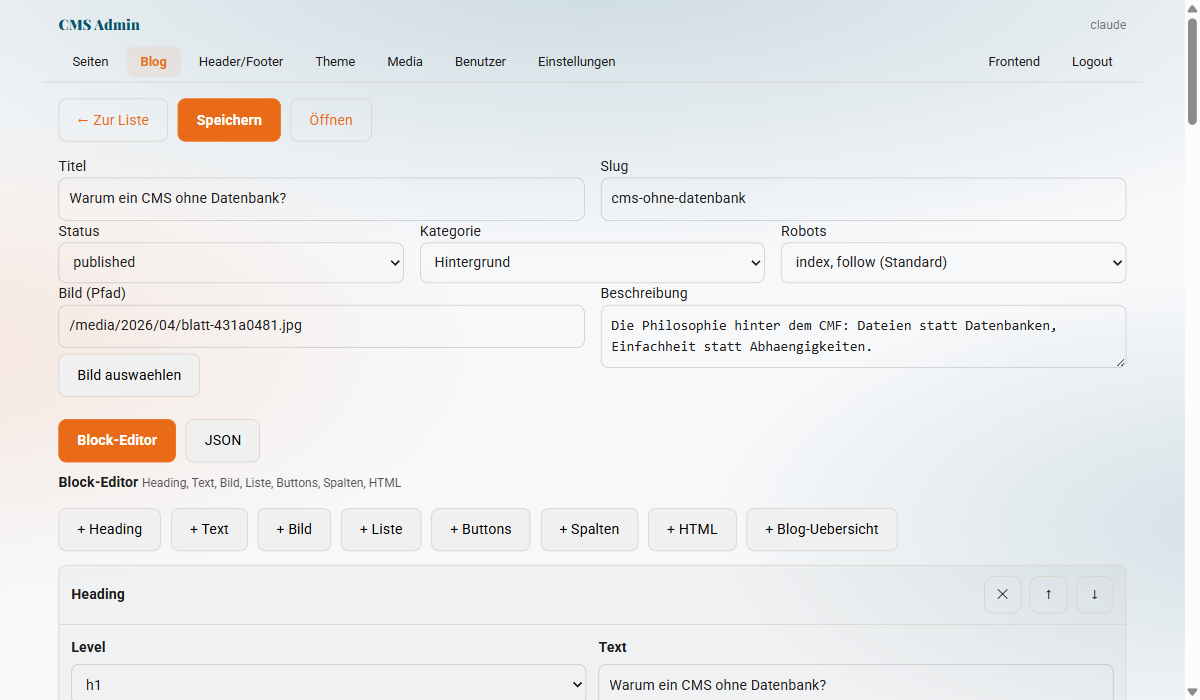Image resolution: width=1200 pixels, height=700 pixels.
Task: Open the Frontend link
Action: coord(1014,61)
